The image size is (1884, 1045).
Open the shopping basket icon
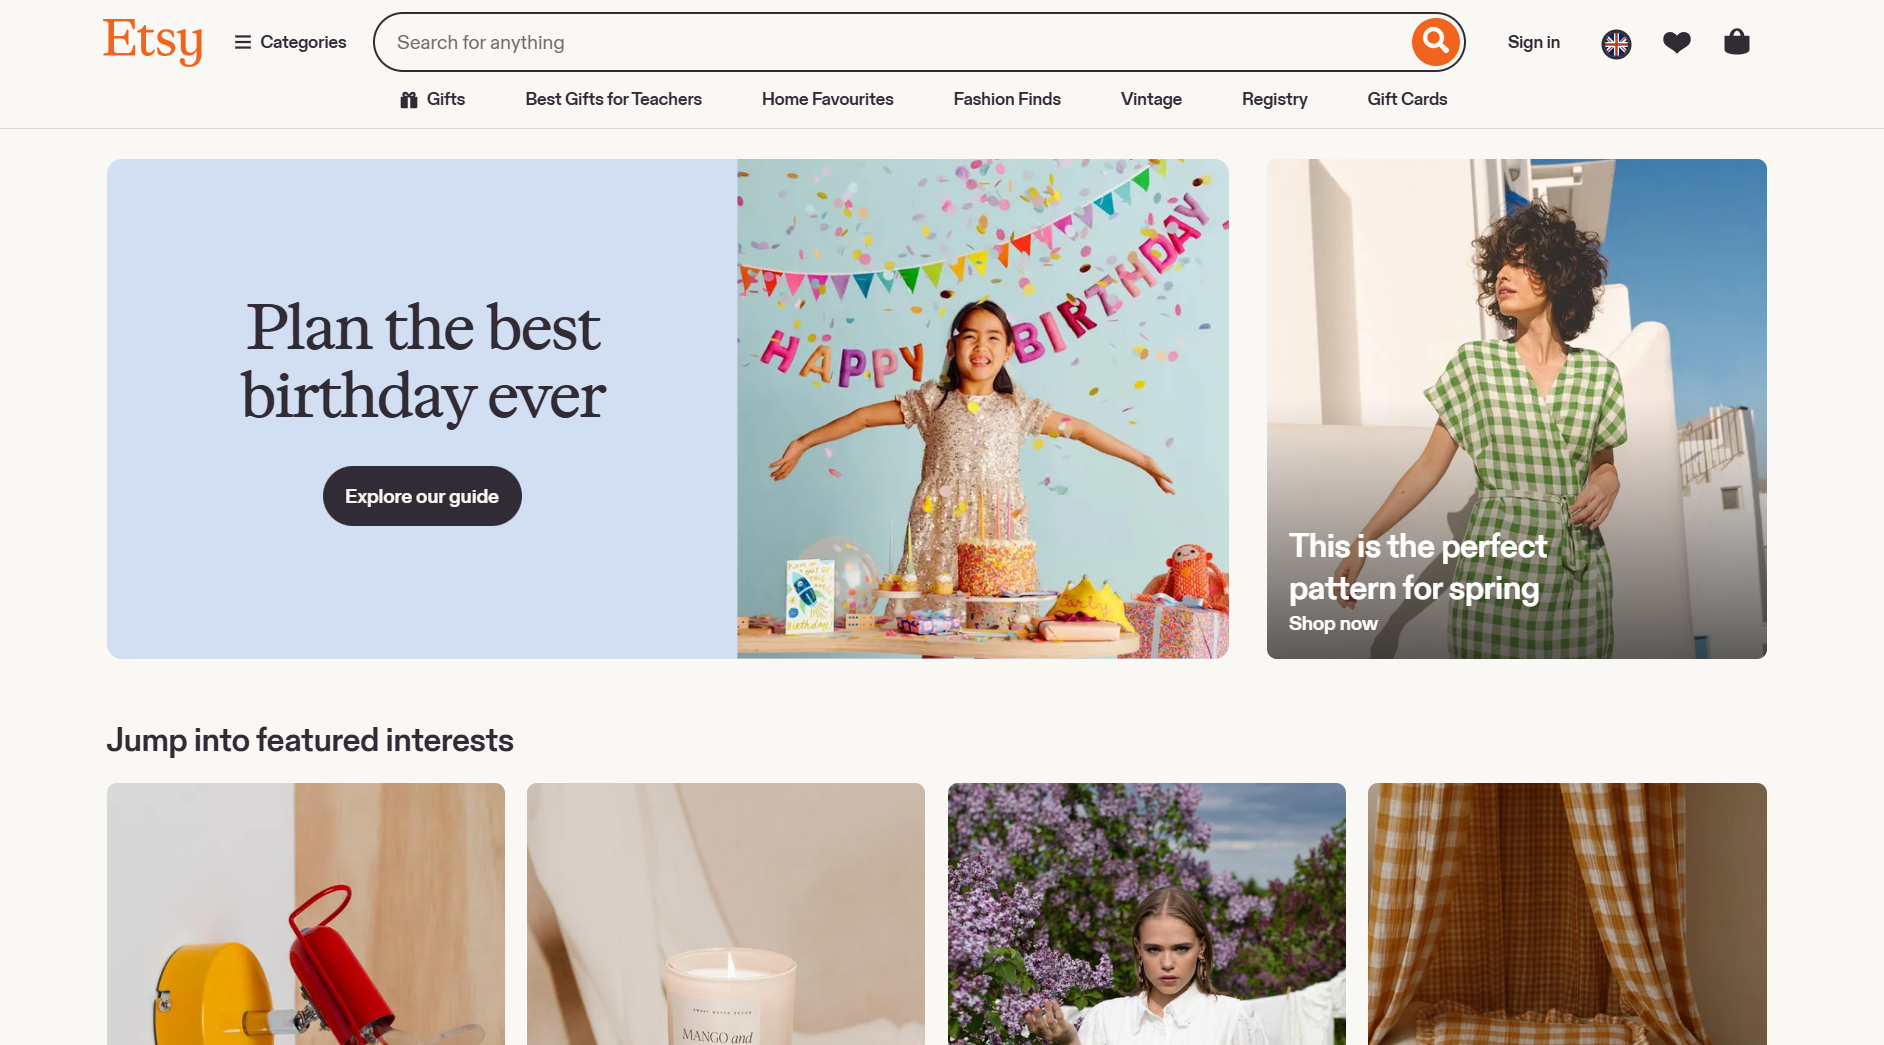1737,42
